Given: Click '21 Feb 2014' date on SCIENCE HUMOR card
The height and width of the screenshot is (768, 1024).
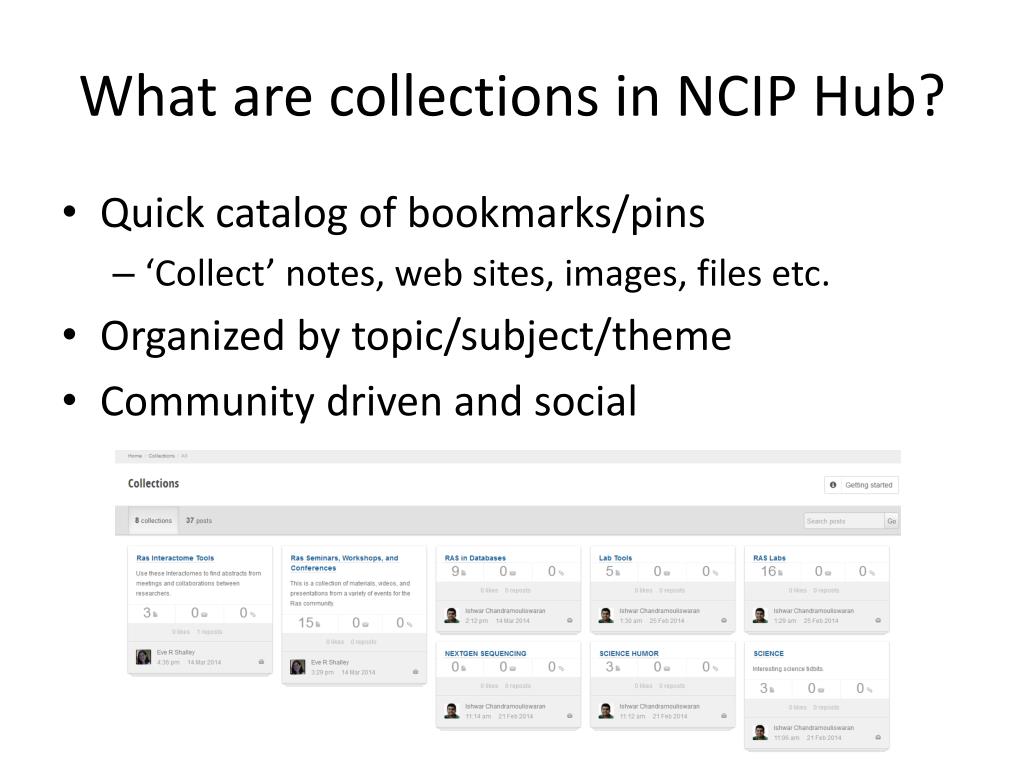Looking at the screenshot, I should click(x=669, y=716).
